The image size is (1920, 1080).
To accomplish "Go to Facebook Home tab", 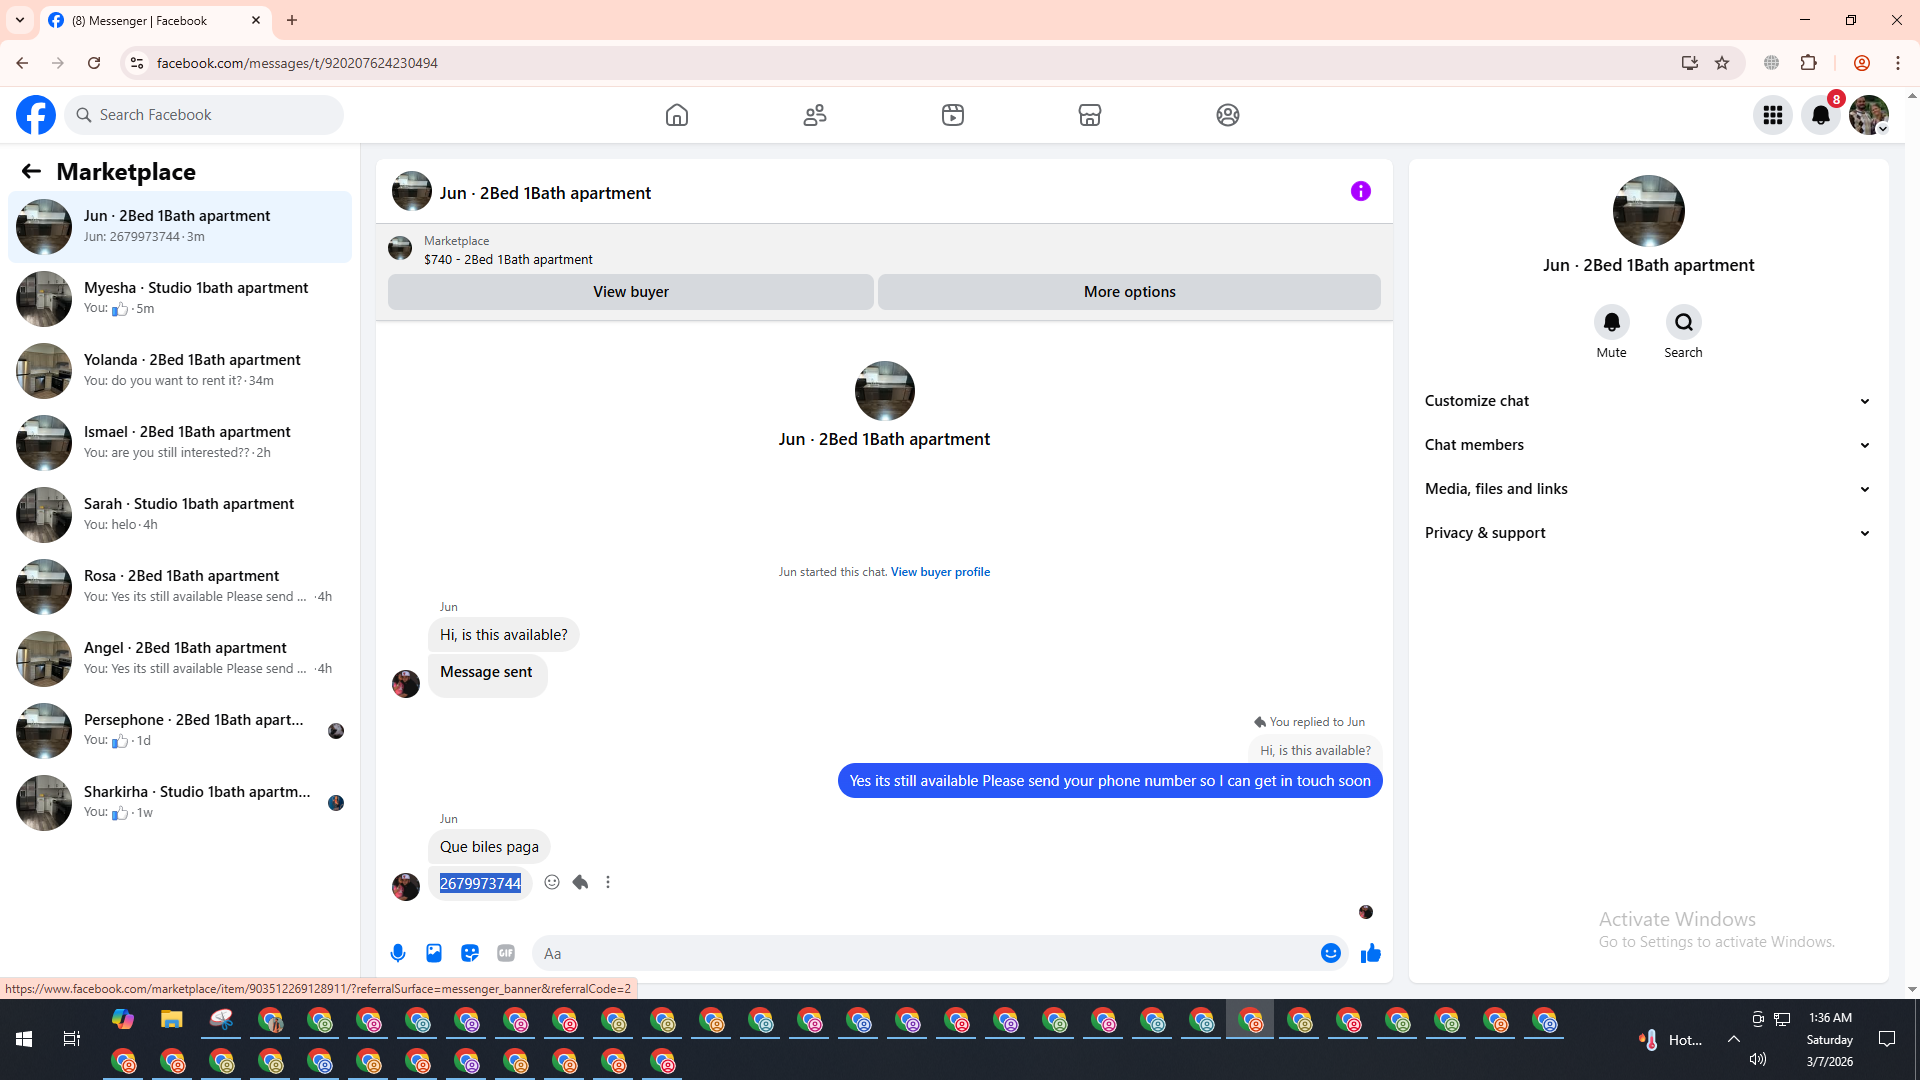I will 677,115.
